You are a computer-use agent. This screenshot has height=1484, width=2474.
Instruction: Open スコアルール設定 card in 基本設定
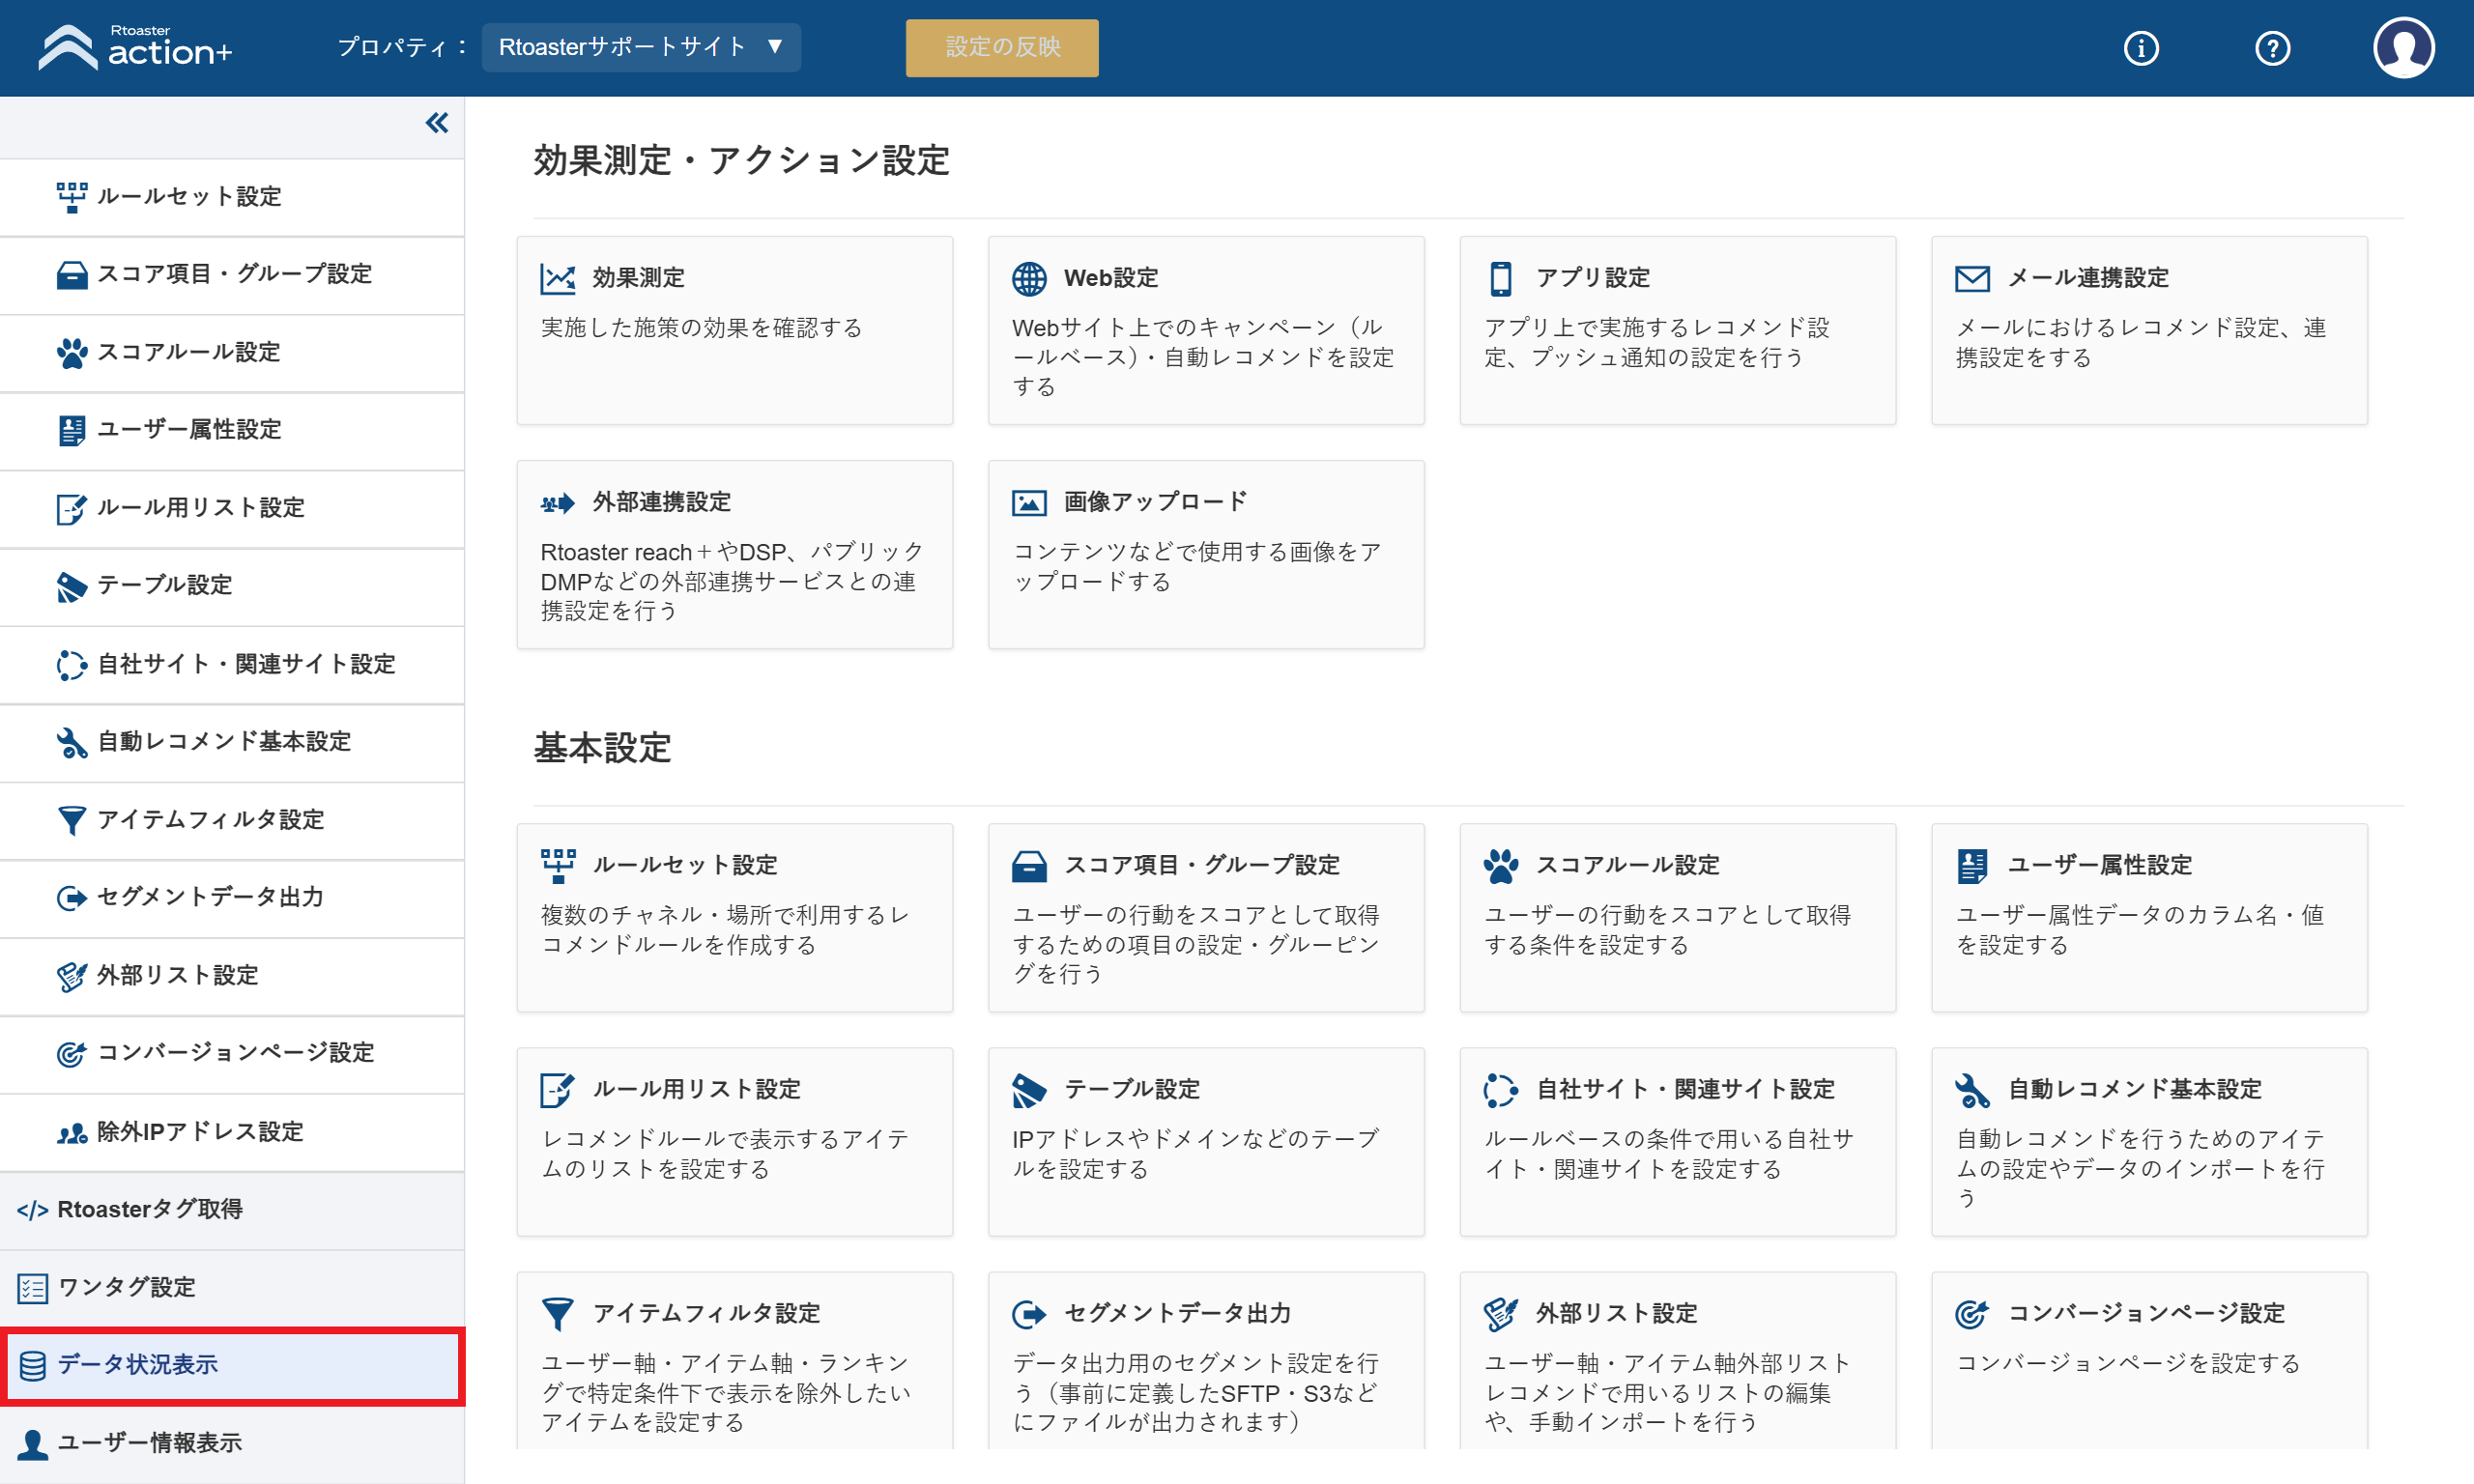click(x=1677, y=918)
